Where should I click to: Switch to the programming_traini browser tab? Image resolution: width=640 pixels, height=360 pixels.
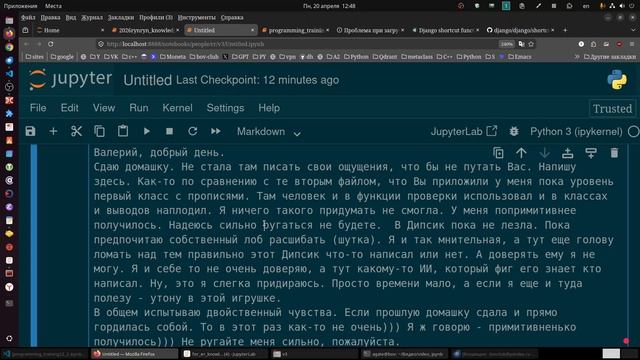(x=295, y=30)
